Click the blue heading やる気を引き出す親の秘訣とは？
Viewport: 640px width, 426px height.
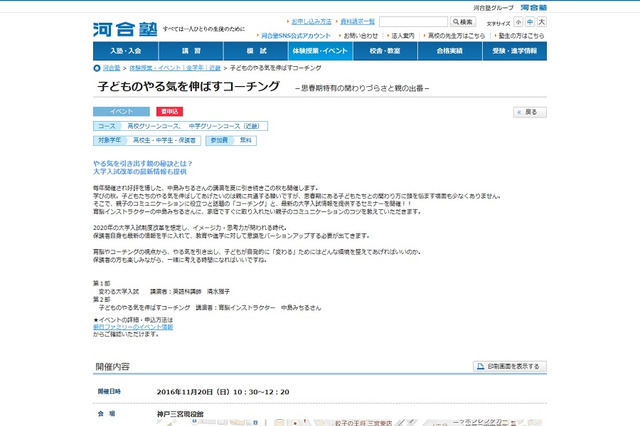click(142, 164)
